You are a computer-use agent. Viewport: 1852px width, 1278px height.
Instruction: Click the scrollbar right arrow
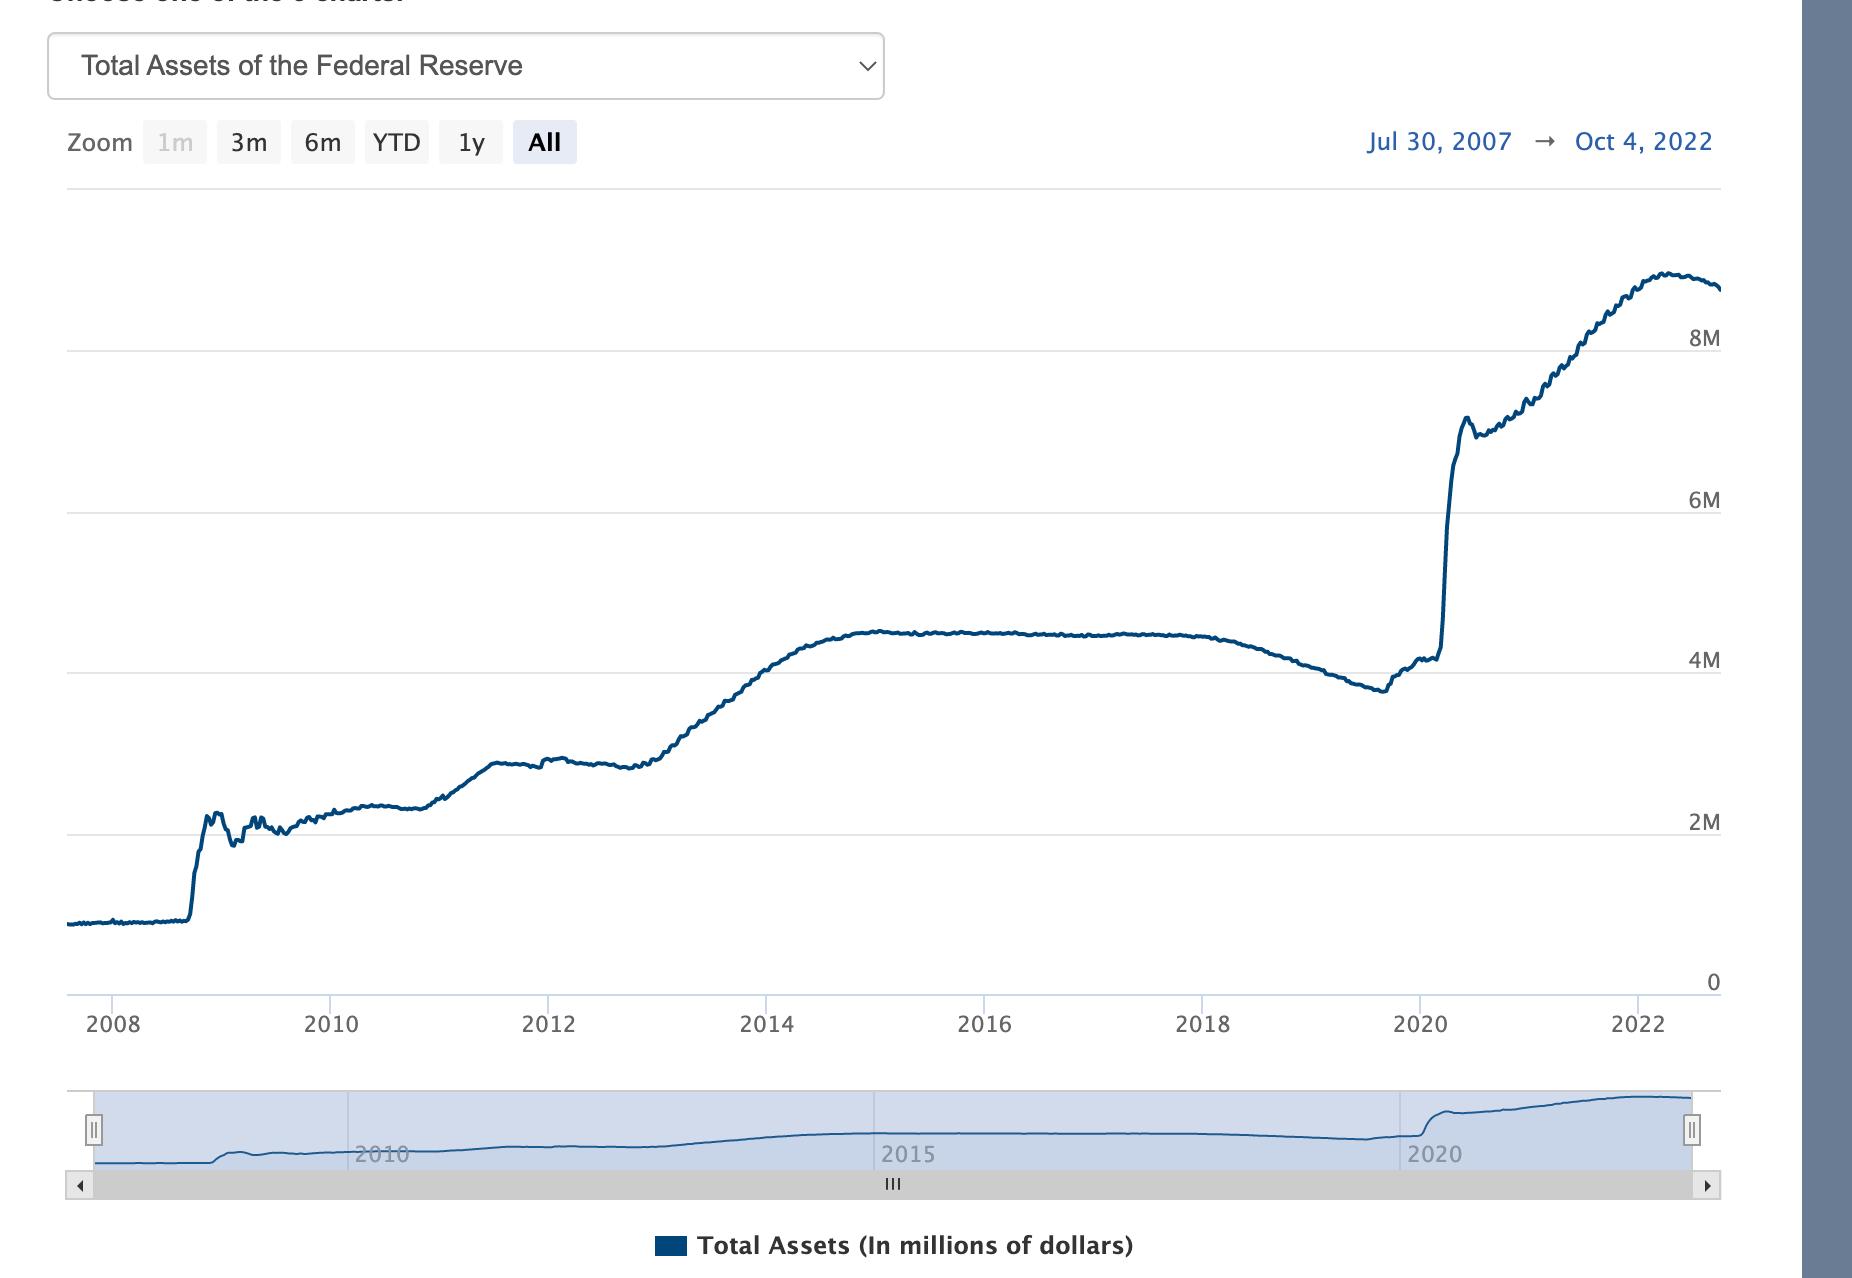1707,1185
